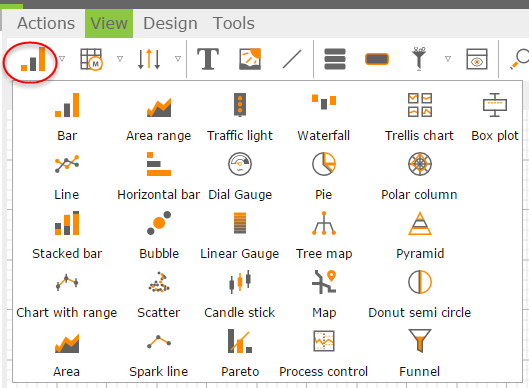Expand the chart type dropdown arrow
529x388 pixels.
(62, 59)
